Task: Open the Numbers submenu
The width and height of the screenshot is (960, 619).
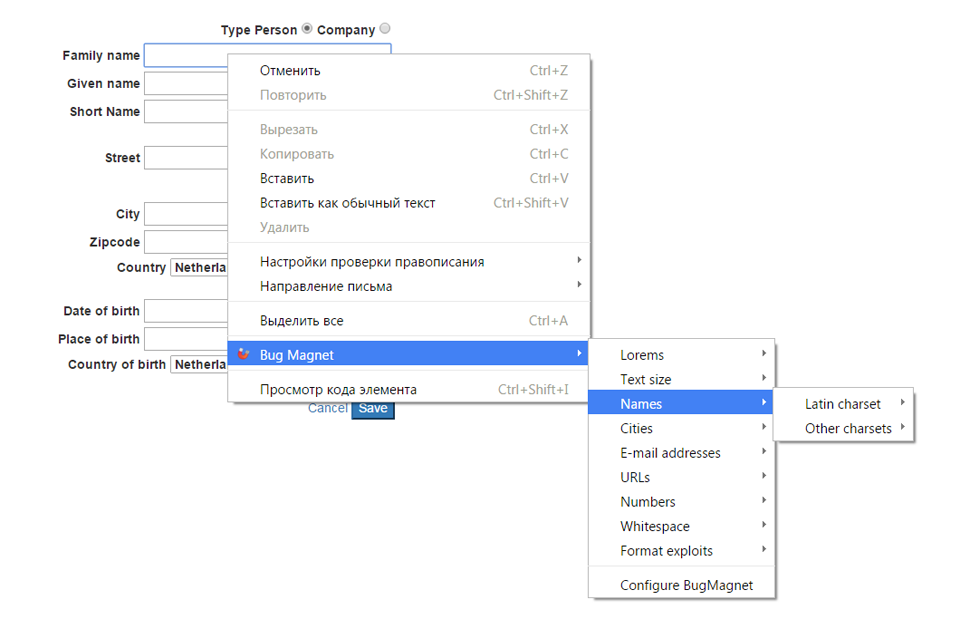Action: click(x=648, y=502)
